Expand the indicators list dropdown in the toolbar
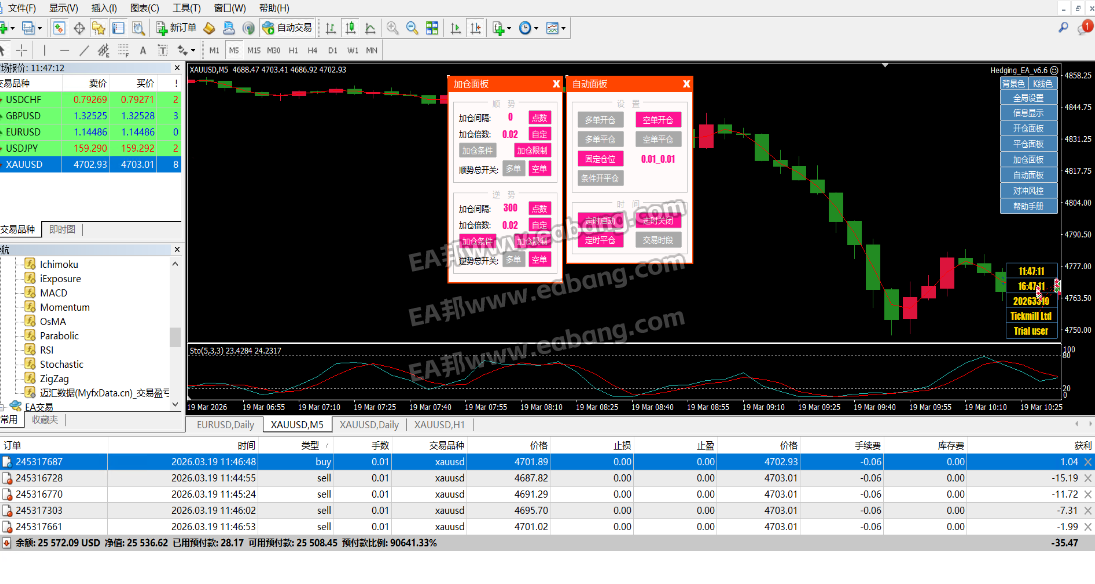Viewport: 1095px width, 584px height. (502, 28)
